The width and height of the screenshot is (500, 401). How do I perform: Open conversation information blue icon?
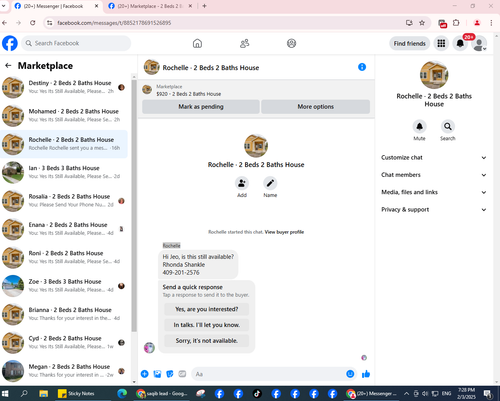point(362,67)
